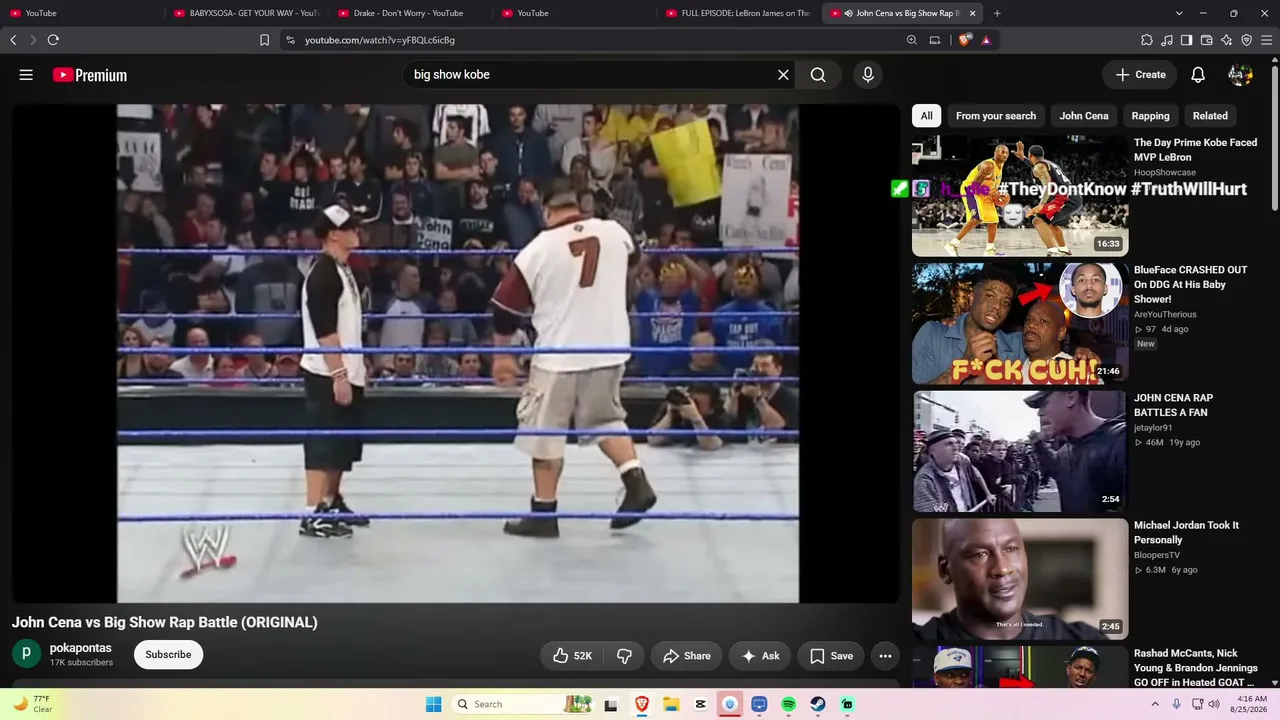Dislike the video with thumbs down

click(624, 656)
